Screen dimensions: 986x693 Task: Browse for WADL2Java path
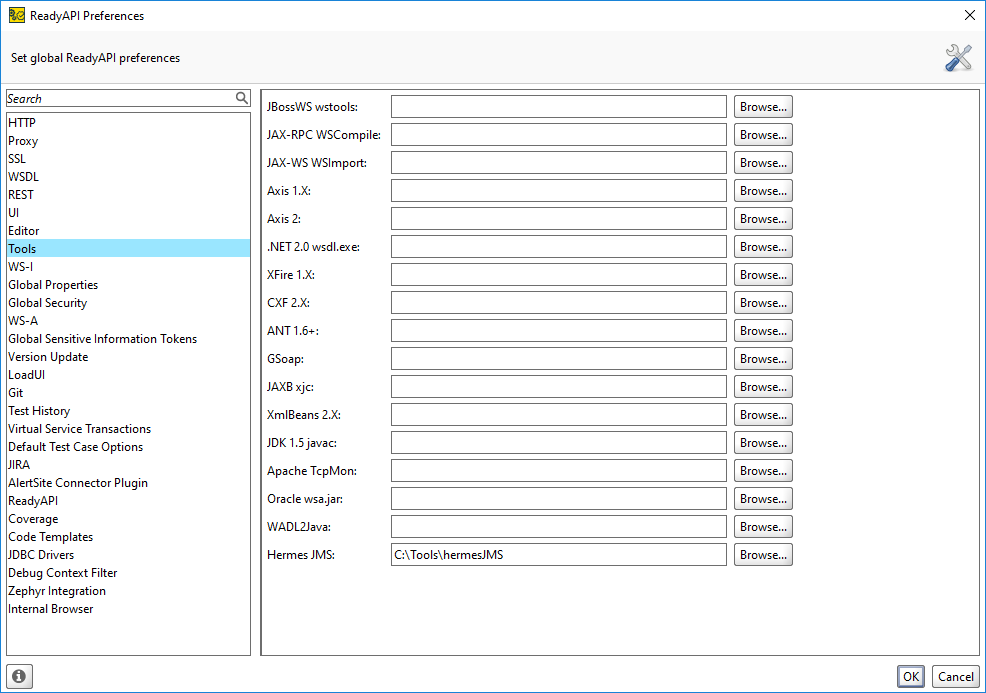763,526
